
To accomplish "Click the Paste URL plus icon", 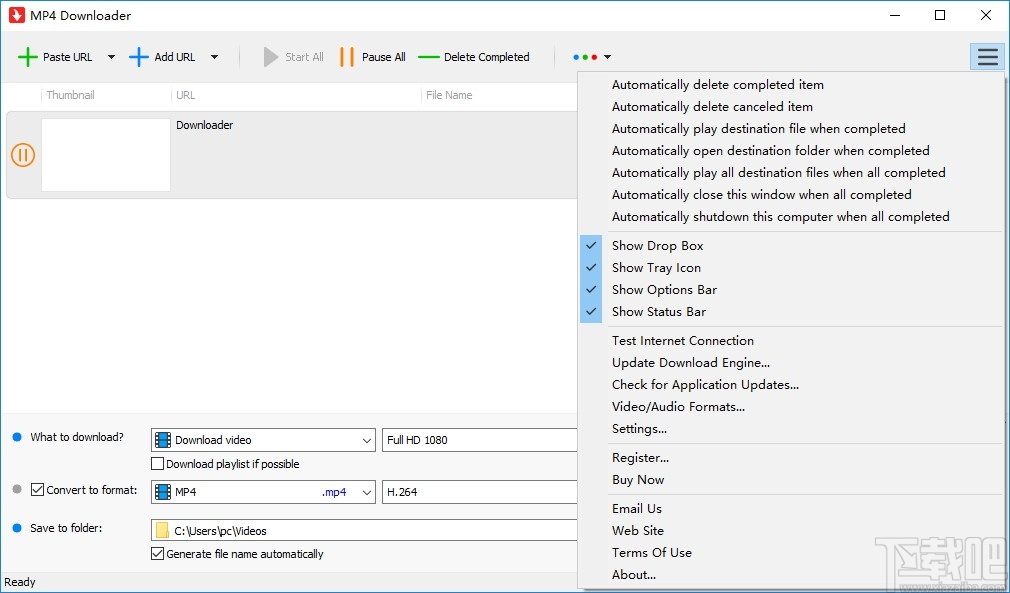I will (x=28, y=57).
